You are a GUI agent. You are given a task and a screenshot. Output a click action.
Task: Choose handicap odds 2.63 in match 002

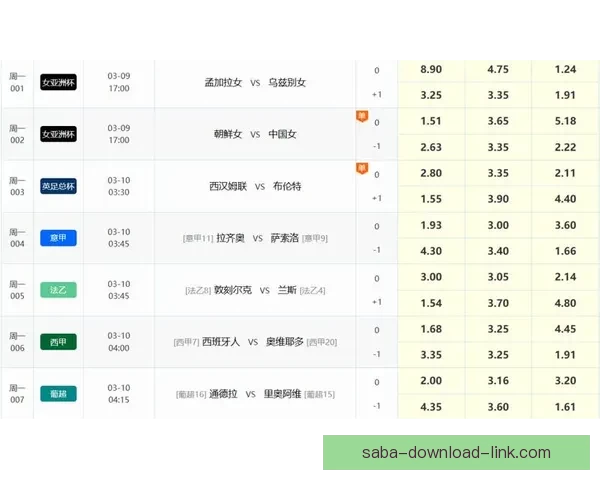point(431,147)
